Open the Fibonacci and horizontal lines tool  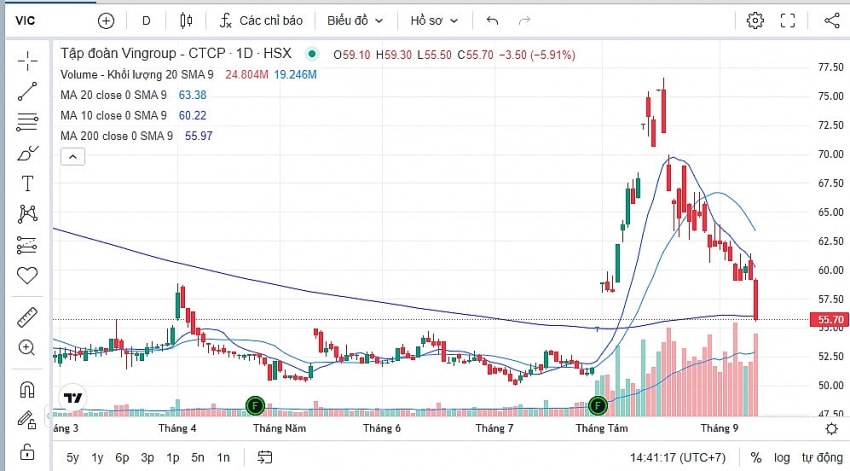[27, 122]
